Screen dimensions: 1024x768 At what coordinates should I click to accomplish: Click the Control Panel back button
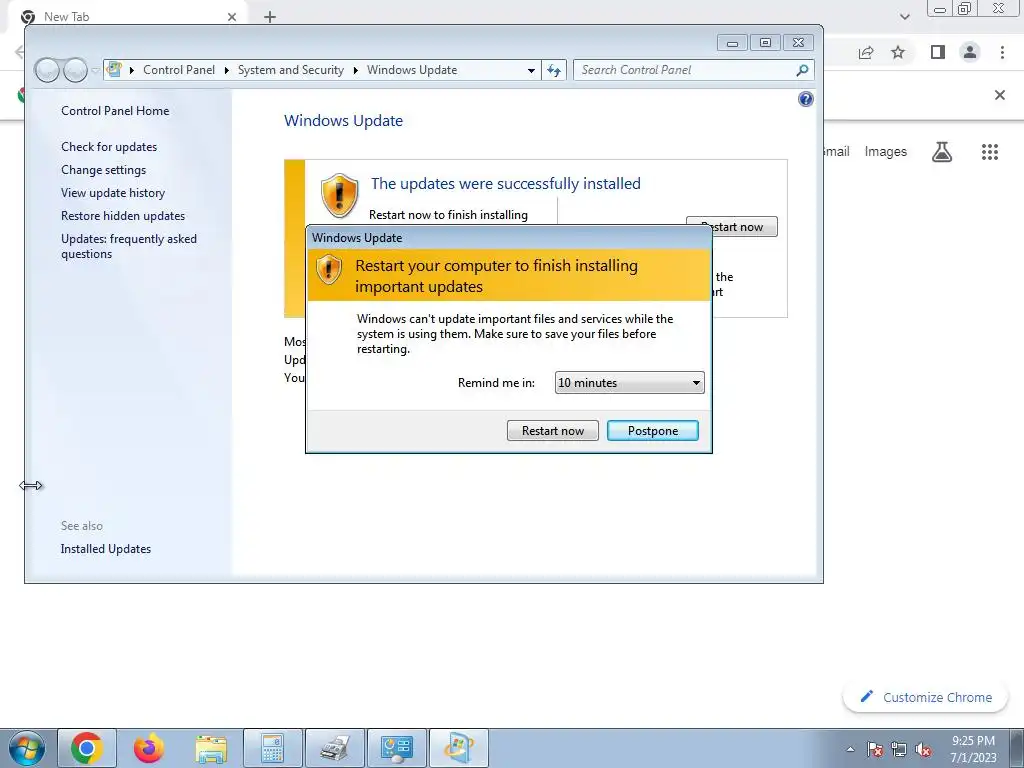(x=48, y=70)
